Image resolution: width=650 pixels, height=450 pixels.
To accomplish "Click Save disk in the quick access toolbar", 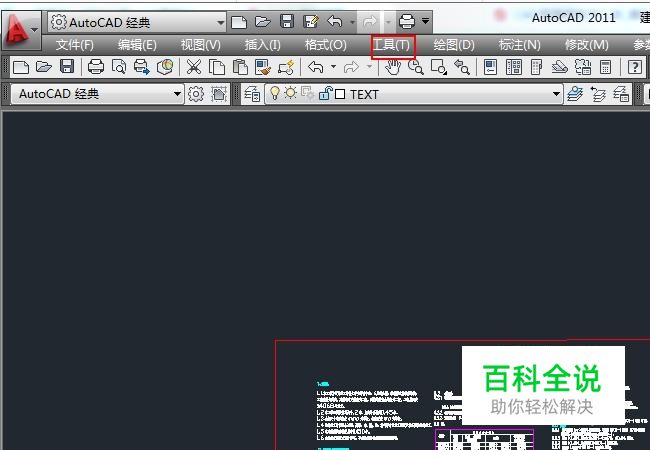I will [287, 22].
